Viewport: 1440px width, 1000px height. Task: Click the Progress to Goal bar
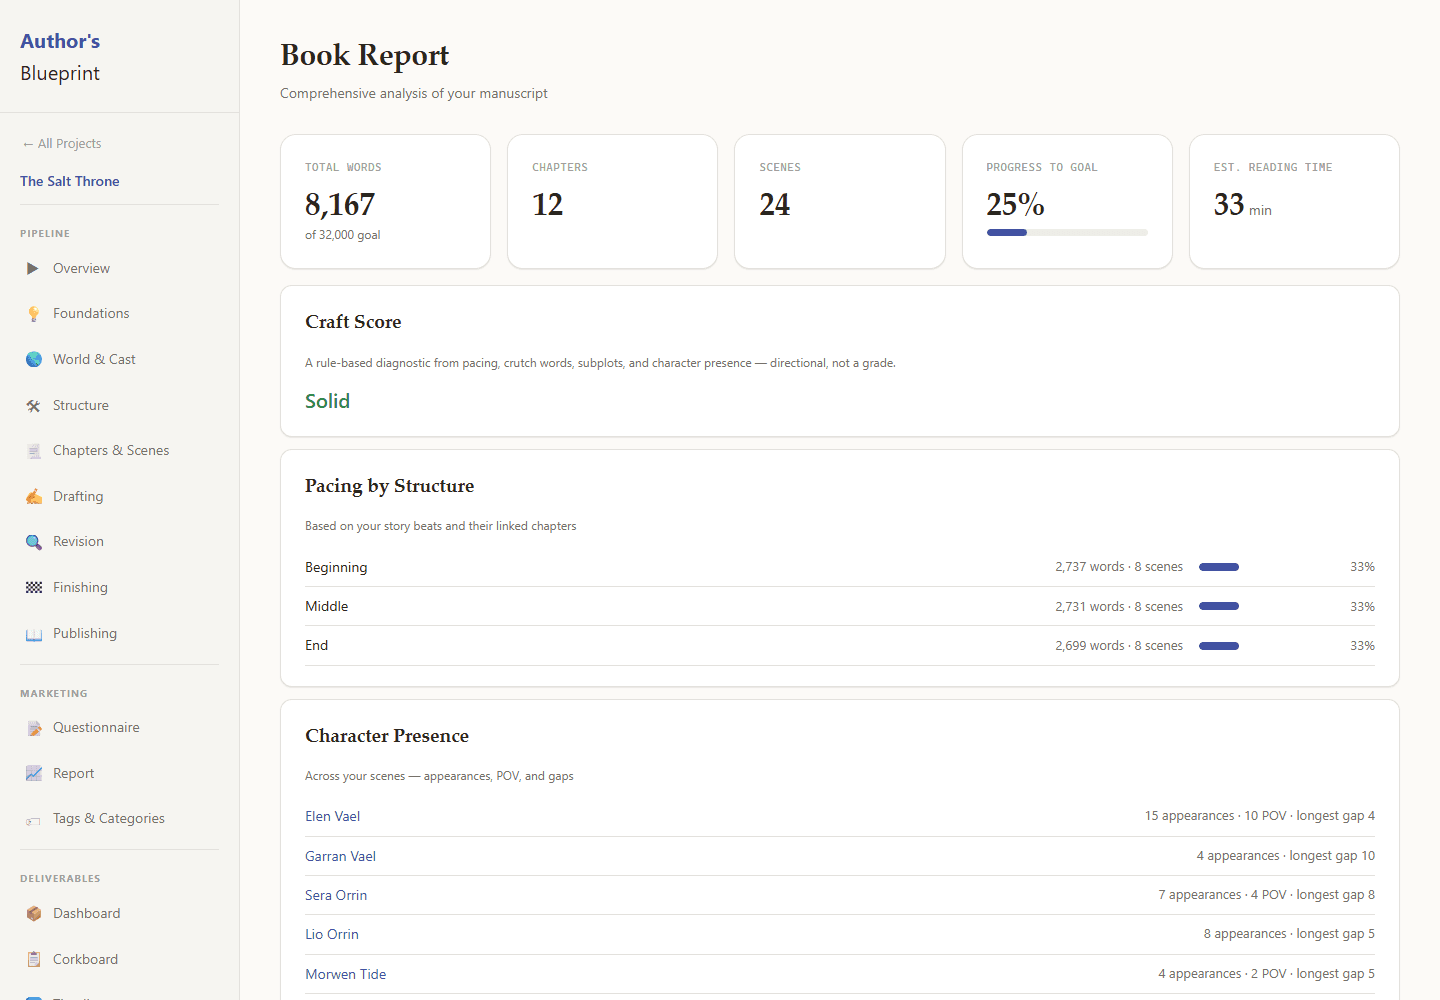click(1067, 232)
